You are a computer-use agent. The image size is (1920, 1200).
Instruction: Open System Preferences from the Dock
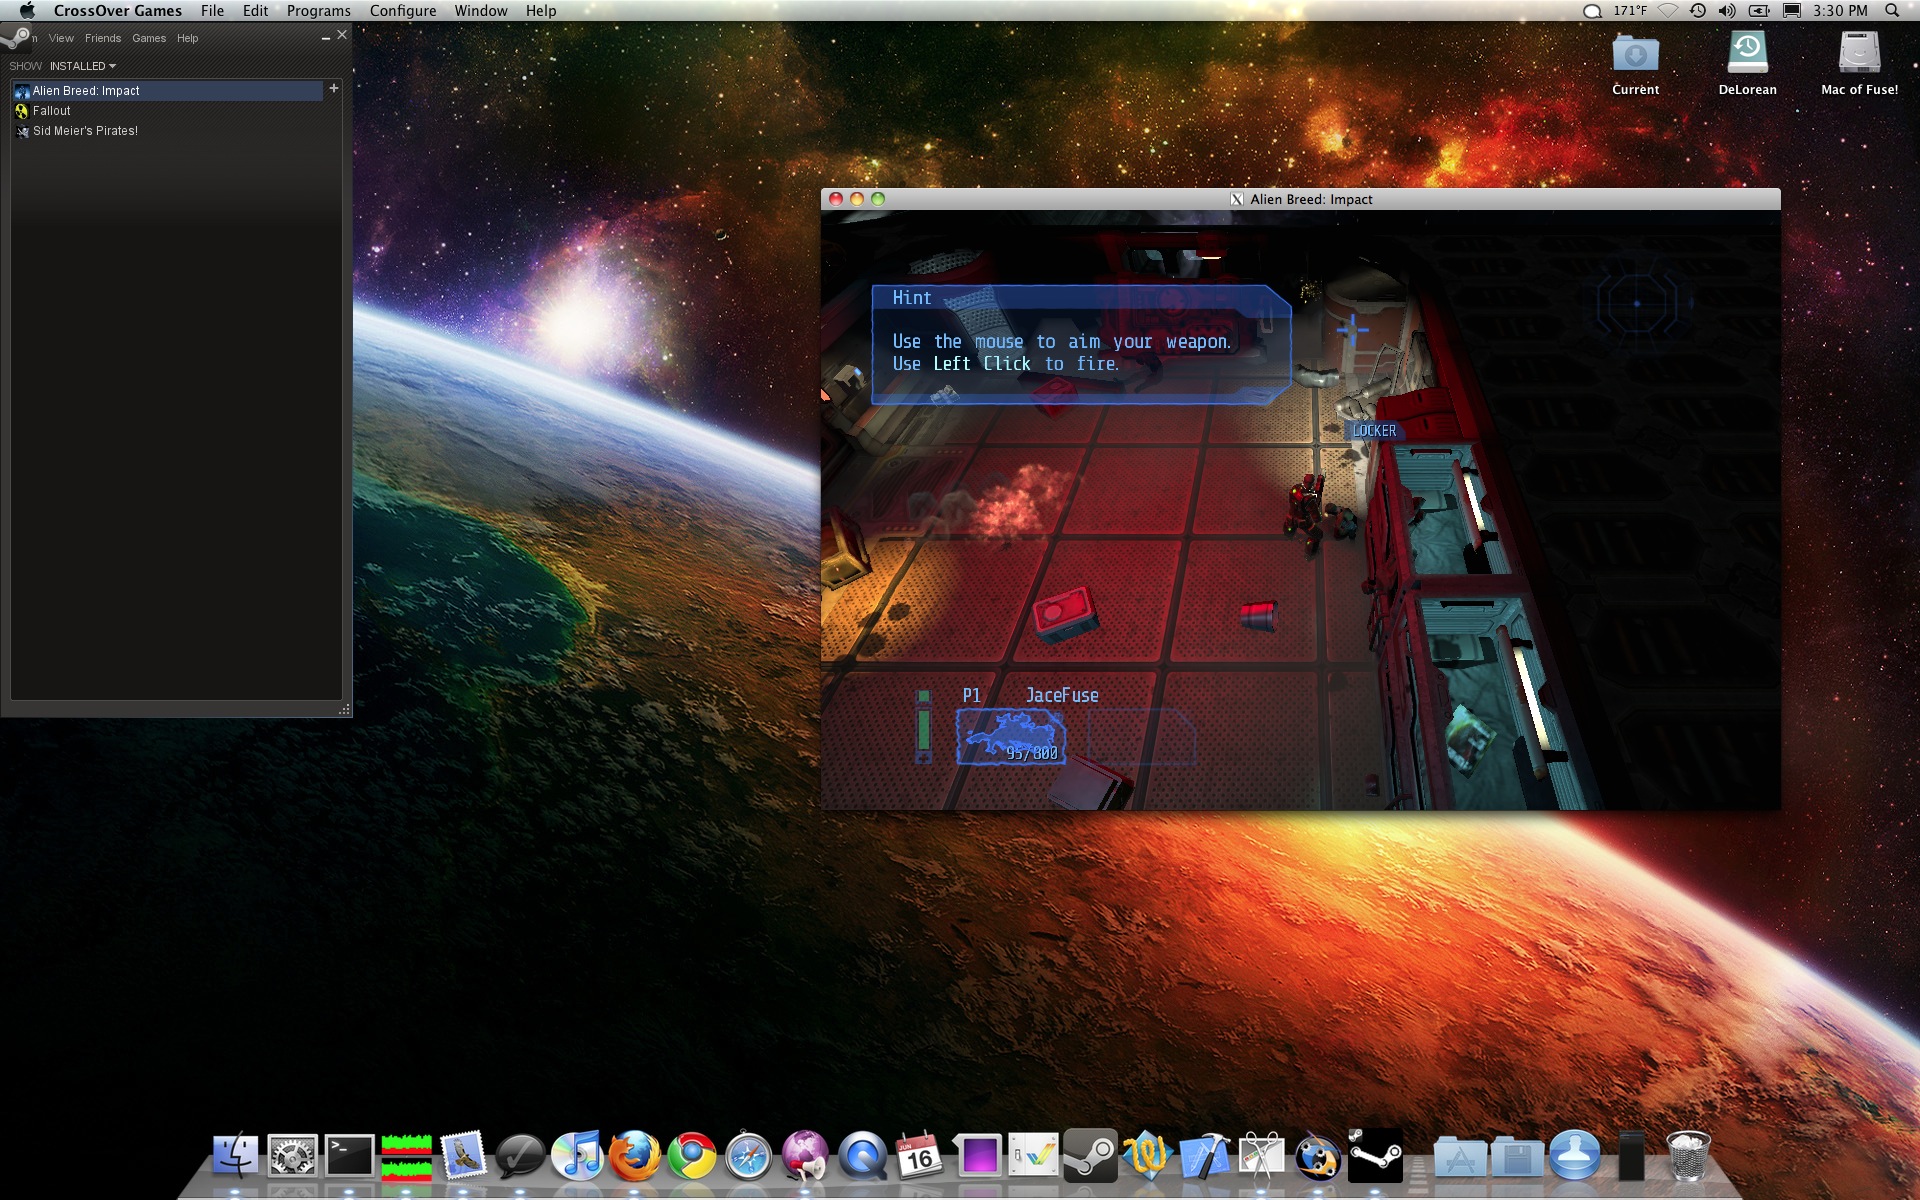coord(293,1156)
